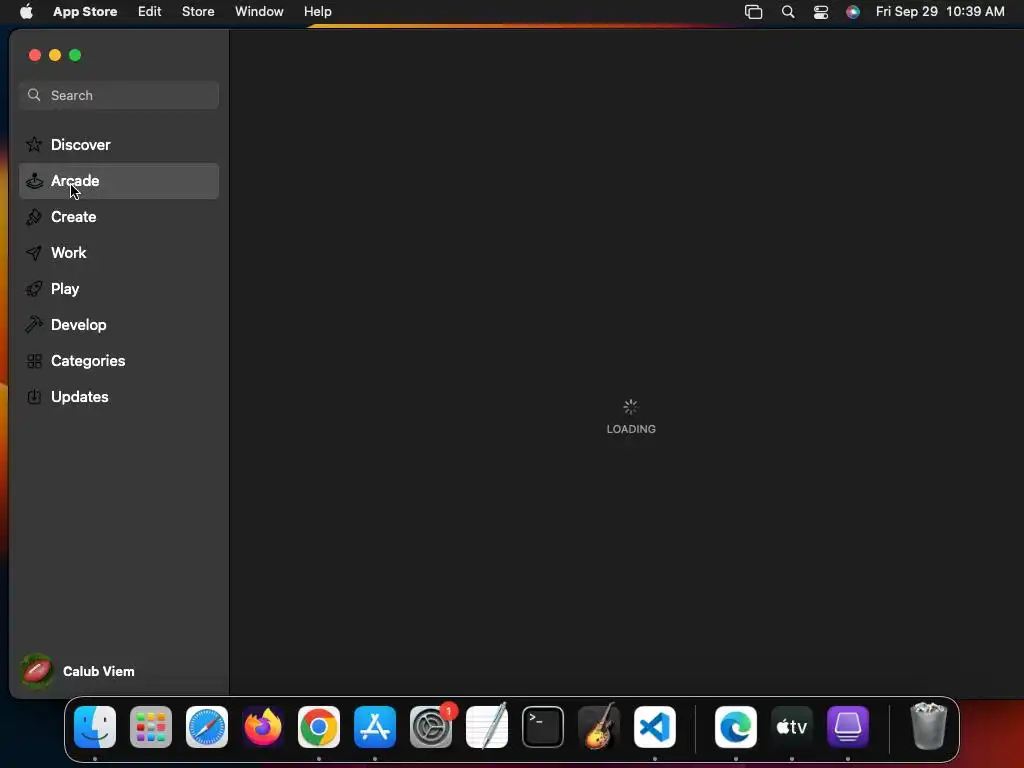Click the App Store Dock icon

tap(375, 727)
